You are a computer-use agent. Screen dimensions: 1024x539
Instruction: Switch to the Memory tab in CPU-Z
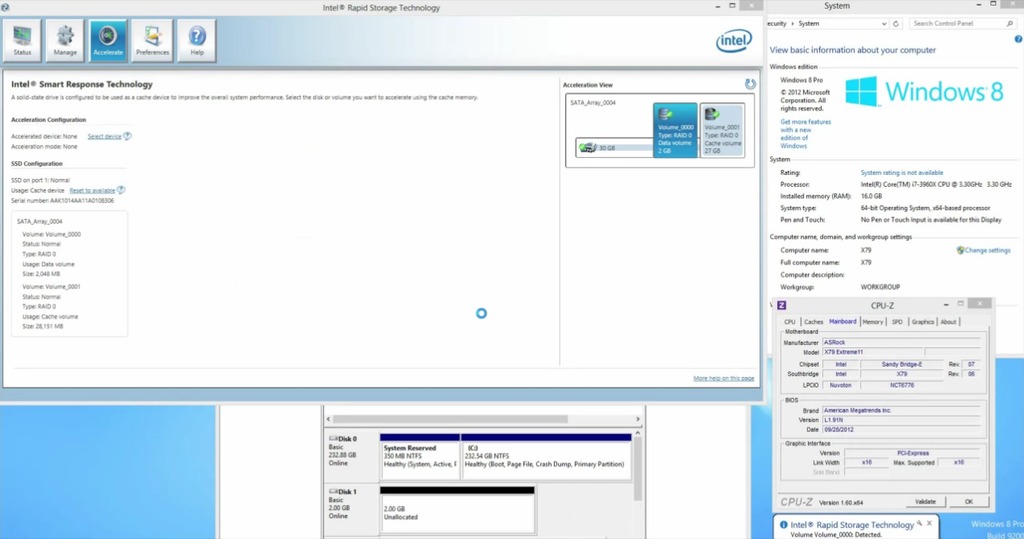point(872,322)
